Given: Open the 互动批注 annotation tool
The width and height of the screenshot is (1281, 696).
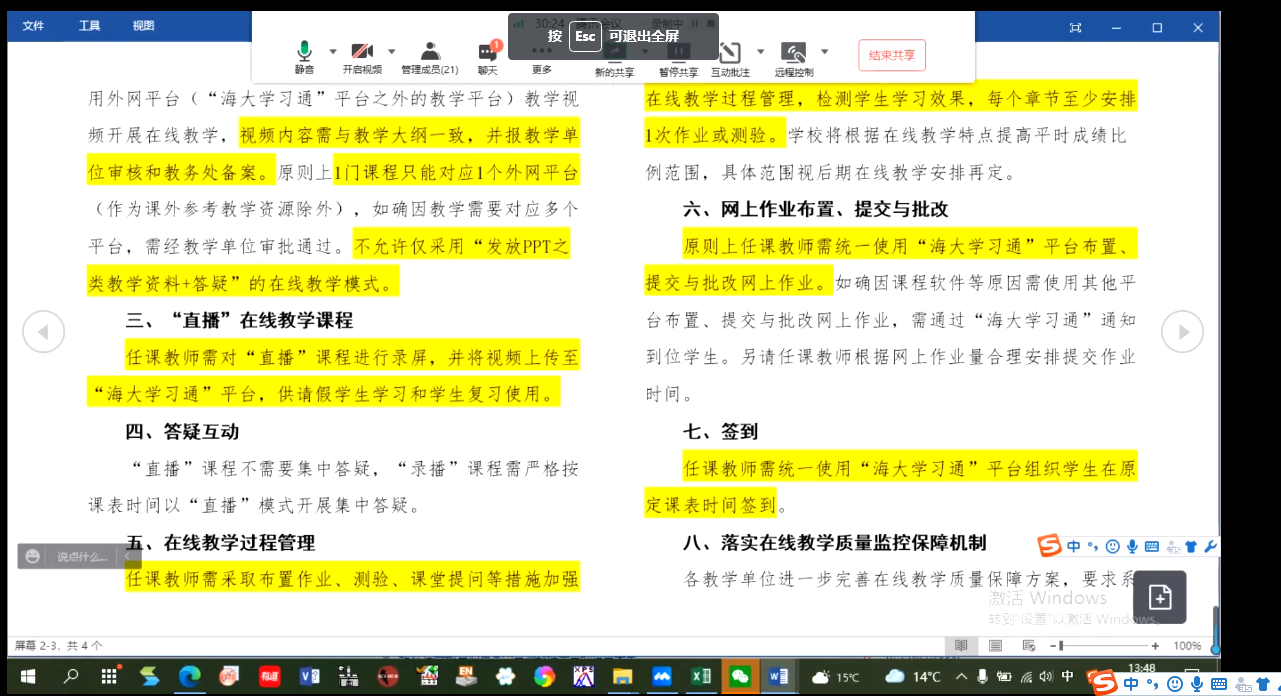Looking at the screenshot, I should 730,60.
